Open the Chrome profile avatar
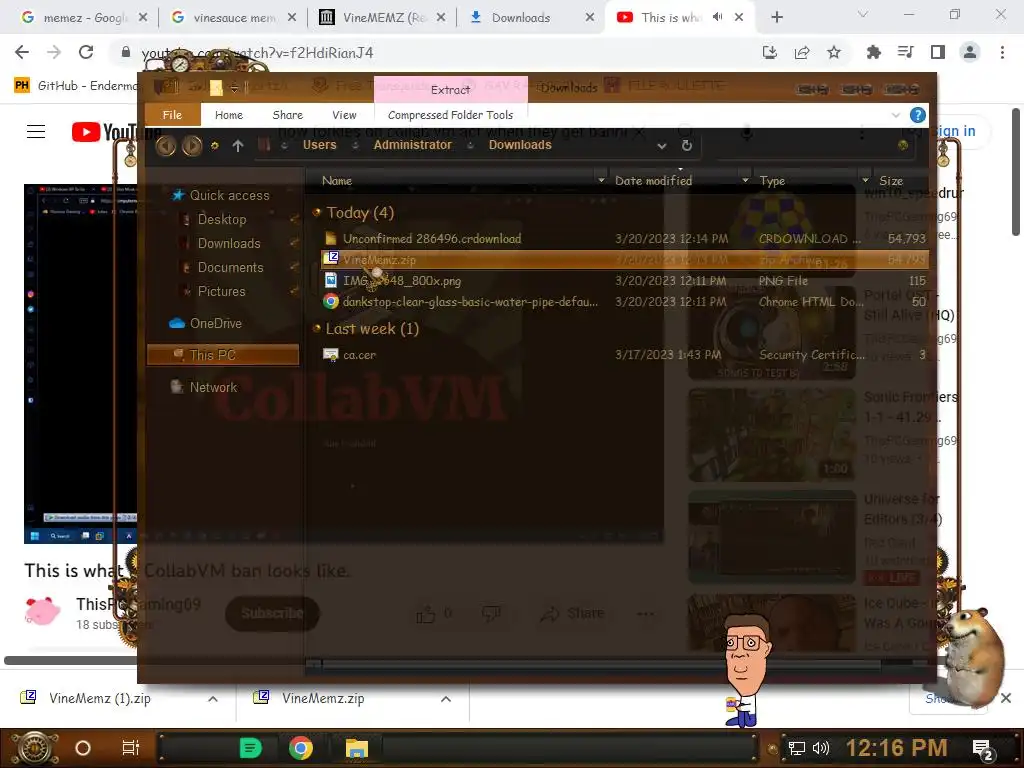Screen dimensions: 1024x768 pyautogui.click(x=970, y=52)
